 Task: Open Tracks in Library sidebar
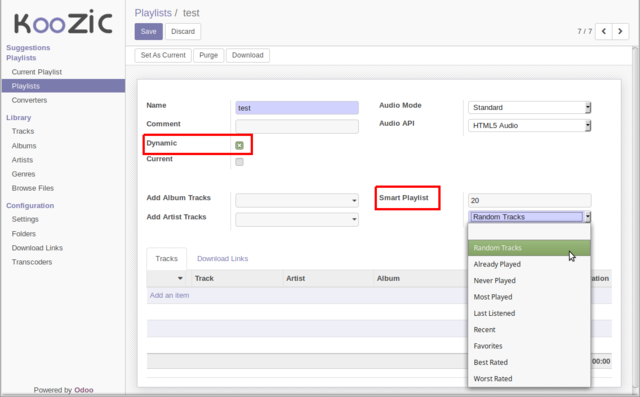(x=23, y=131)
